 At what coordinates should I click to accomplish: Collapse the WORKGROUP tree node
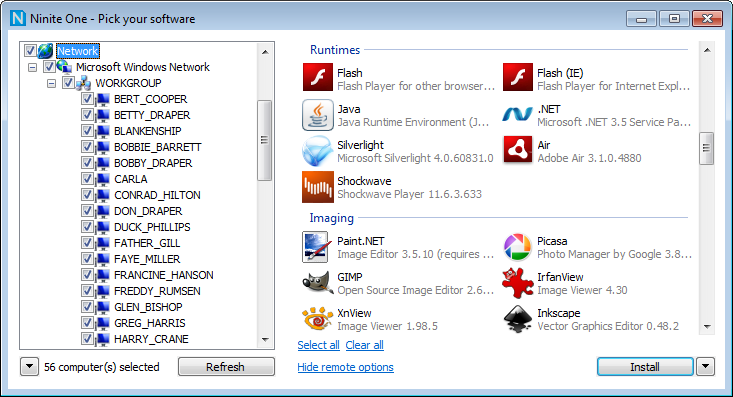pyautogui.click(x=51, y=83)
